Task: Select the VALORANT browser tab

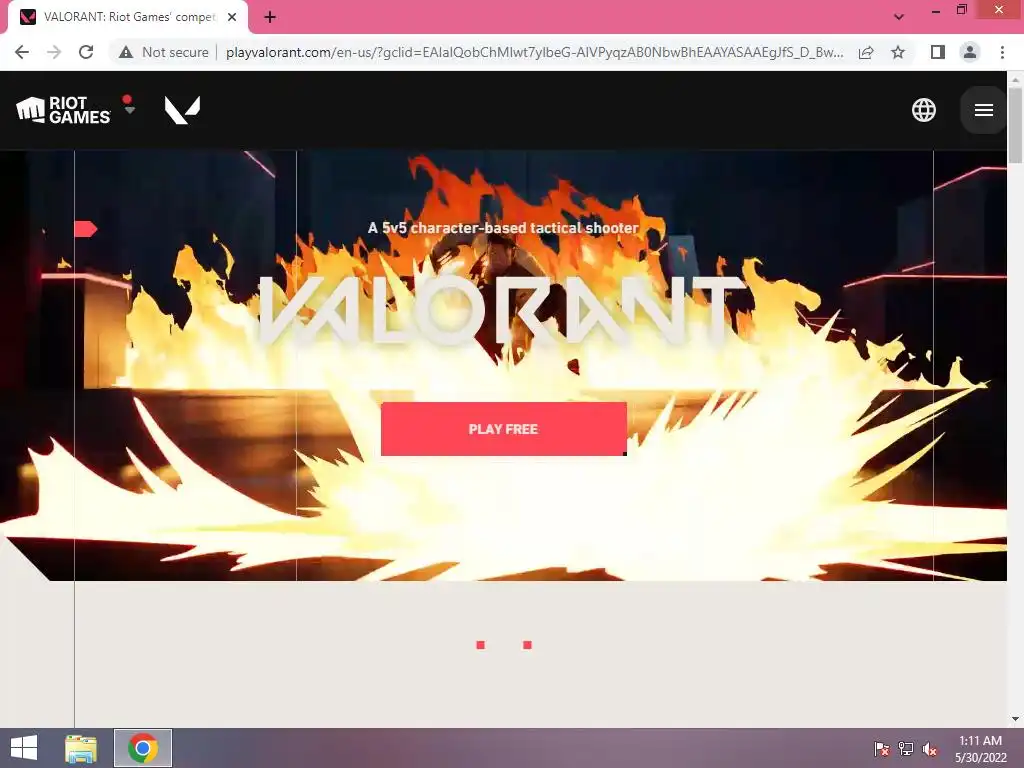Action: tap(128, 17)
